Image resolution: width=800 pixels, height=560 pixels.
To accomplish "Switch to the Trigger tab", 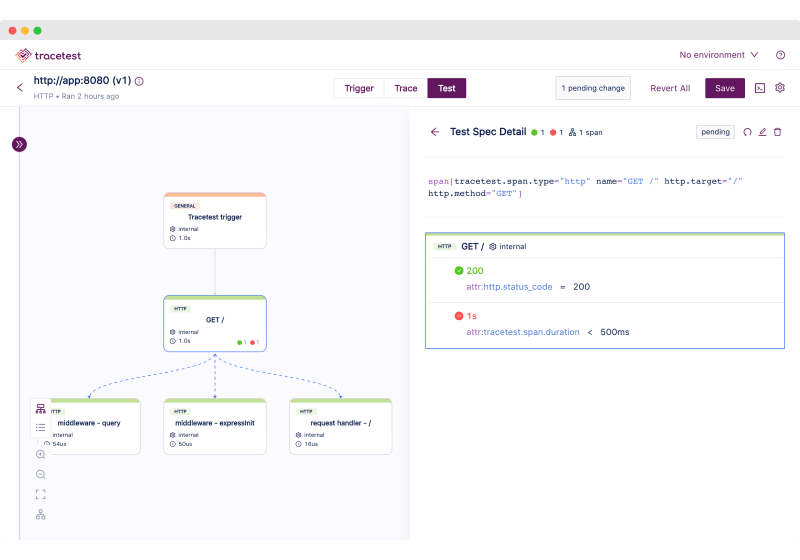I will 359,88.
